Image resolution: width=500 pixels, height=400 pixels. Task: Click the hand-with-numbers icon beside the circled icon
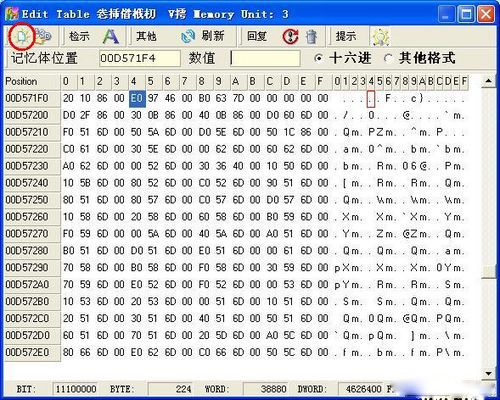[43, 36]
